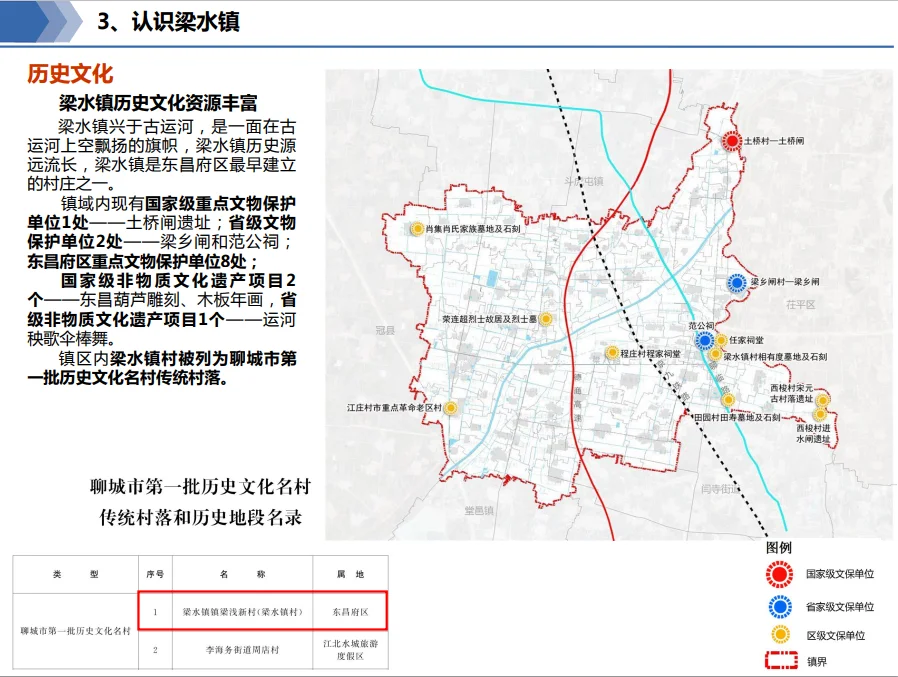This screenshot has height=677, width=898.
Task: Select the highlighted 梁水镇镇梁浅新村 table cell
Action: (242, 610)
